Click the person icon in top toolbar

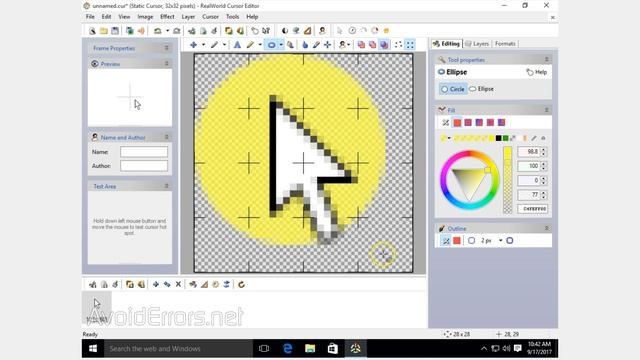(x=322, y=31)
